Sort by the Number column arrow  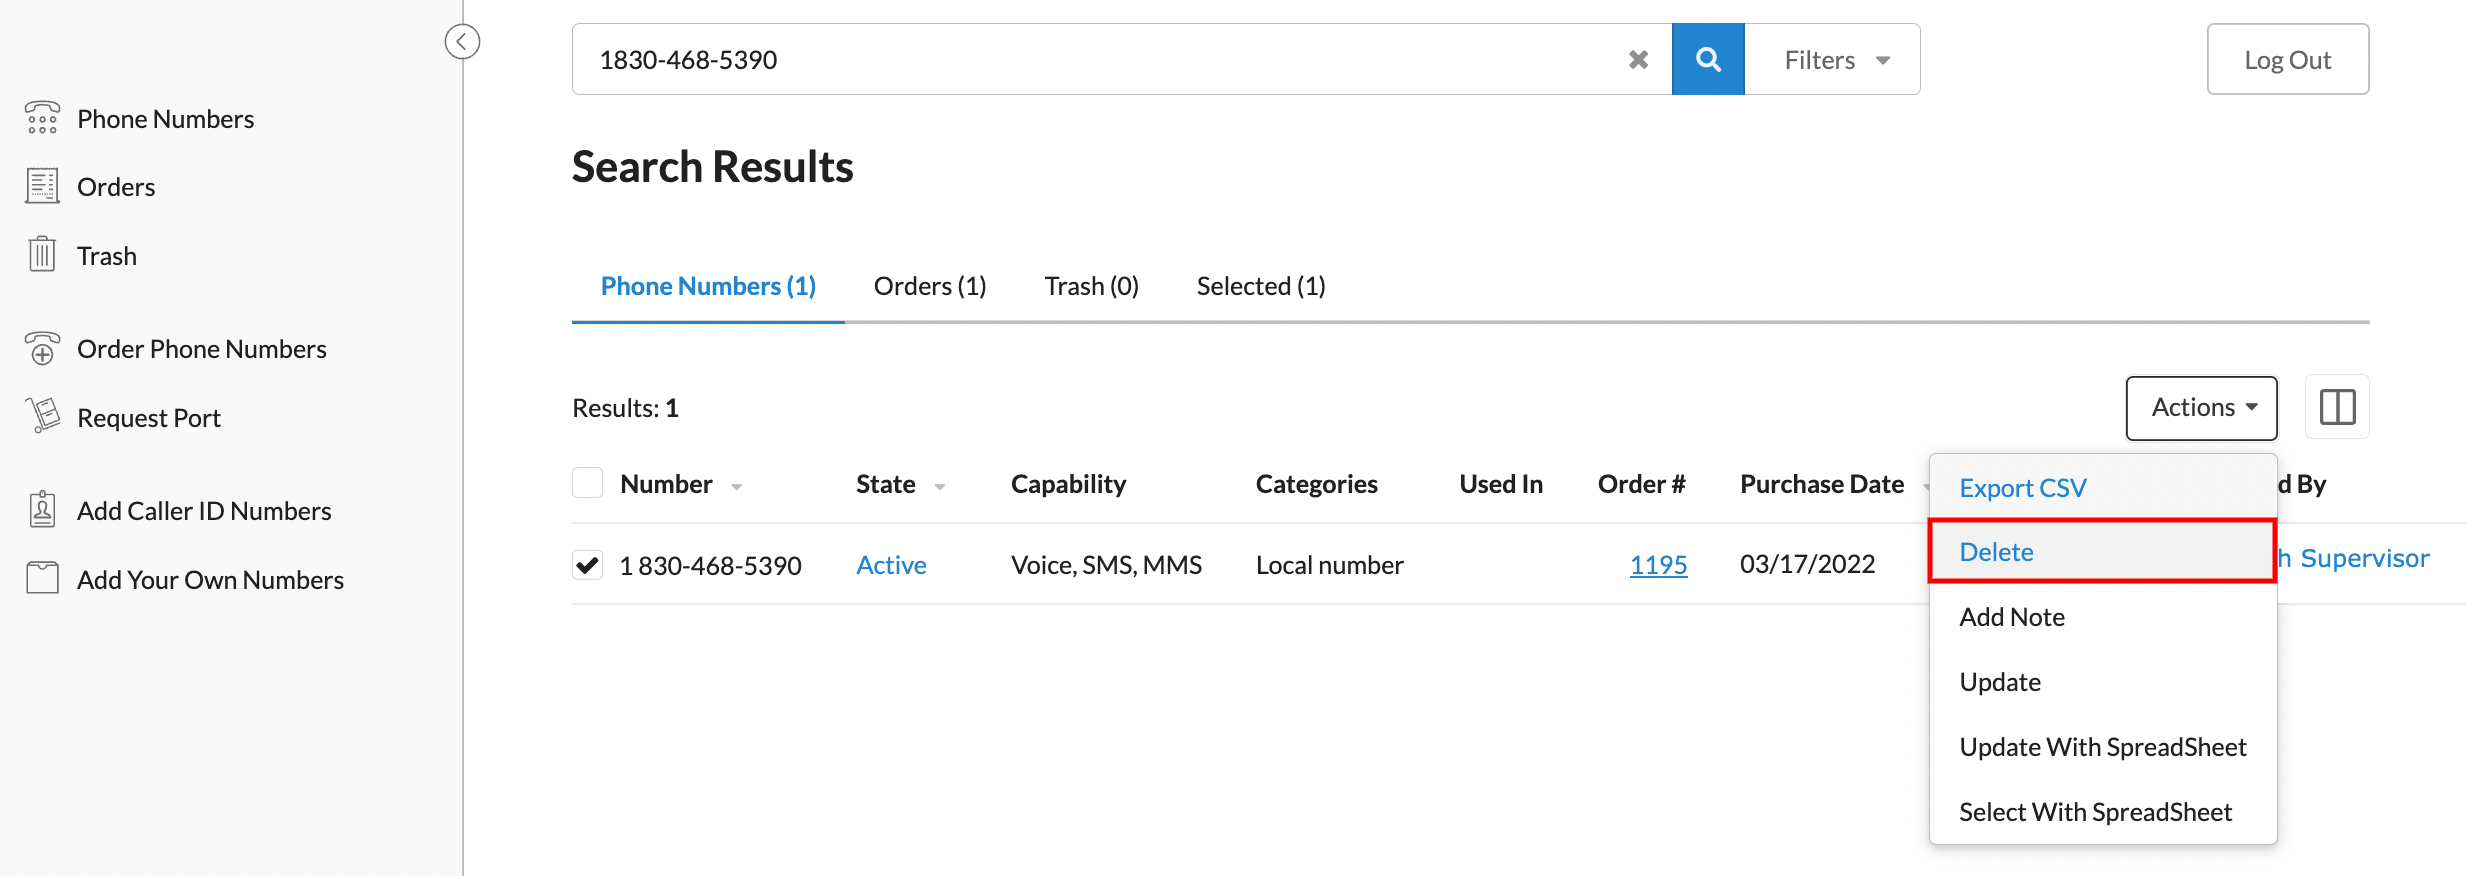737,487
